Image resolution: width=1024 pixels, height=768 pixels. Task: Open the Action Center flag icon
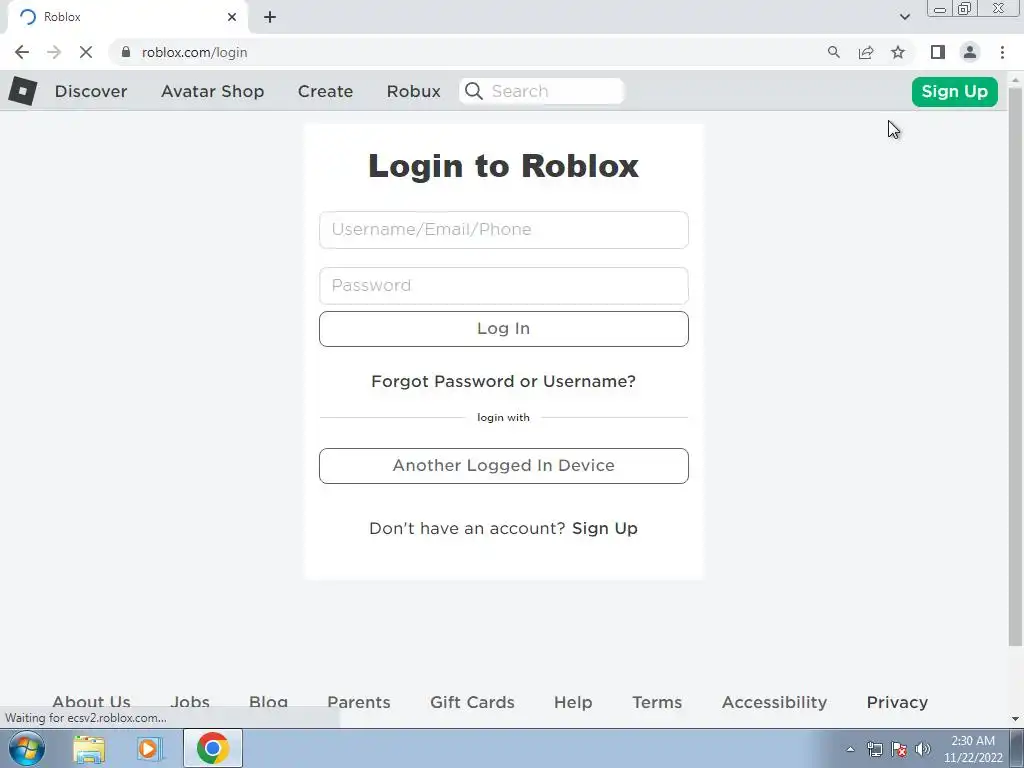point(899,749)
